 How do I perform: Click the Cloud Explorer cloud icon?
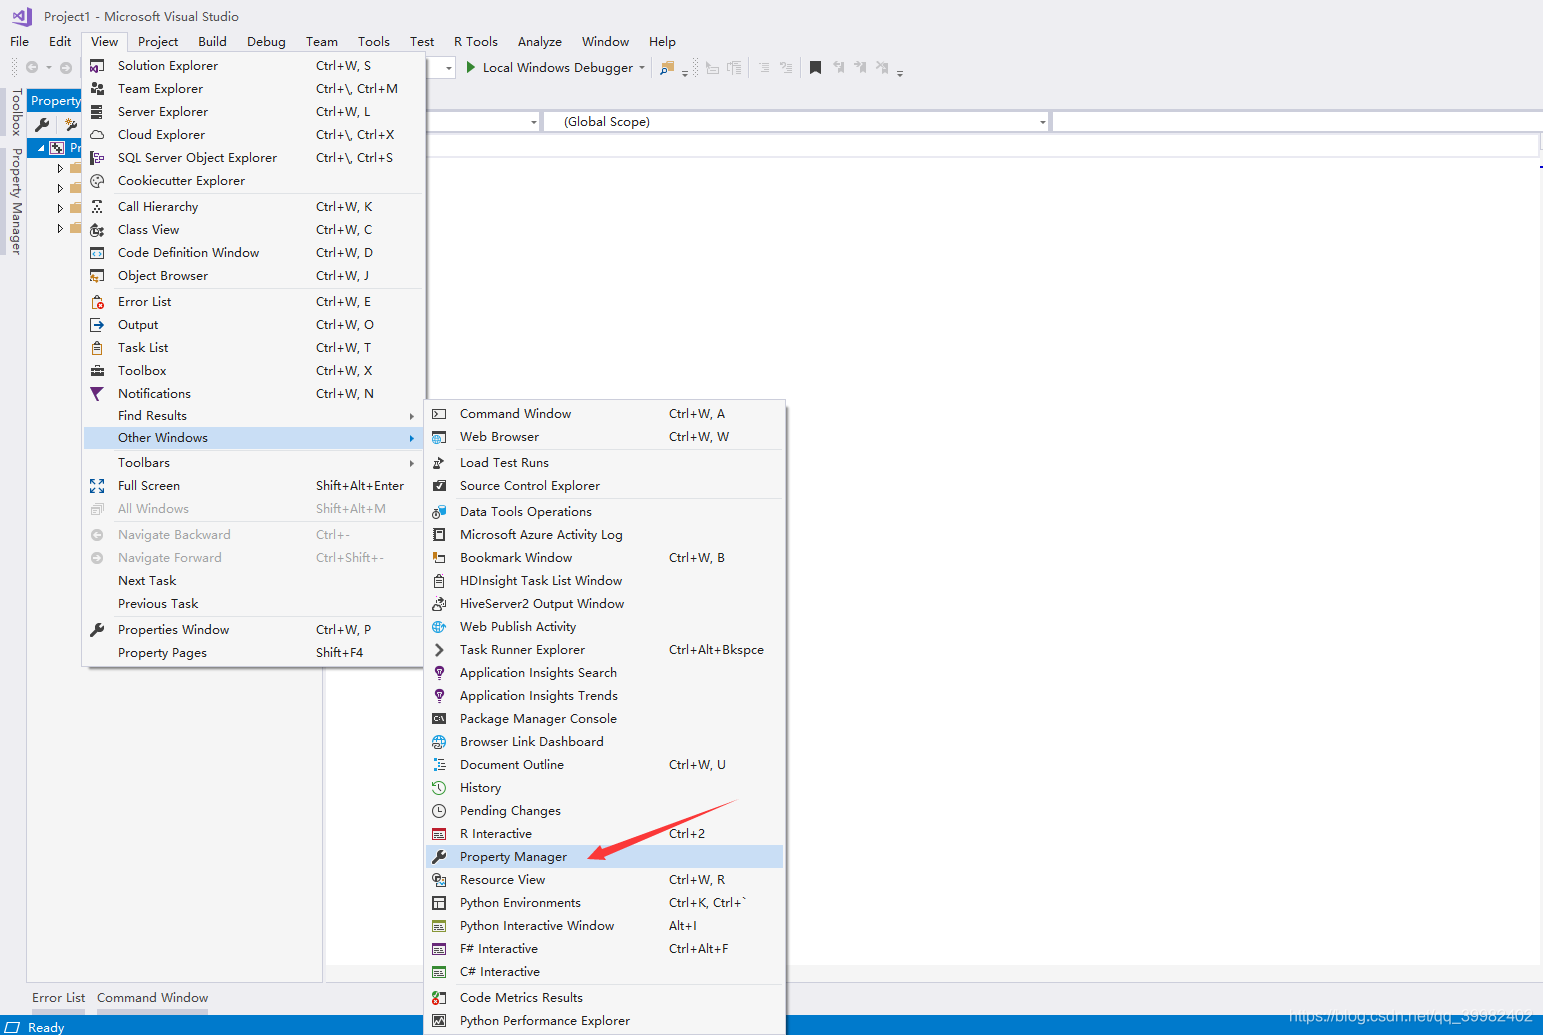coord(97,135)
